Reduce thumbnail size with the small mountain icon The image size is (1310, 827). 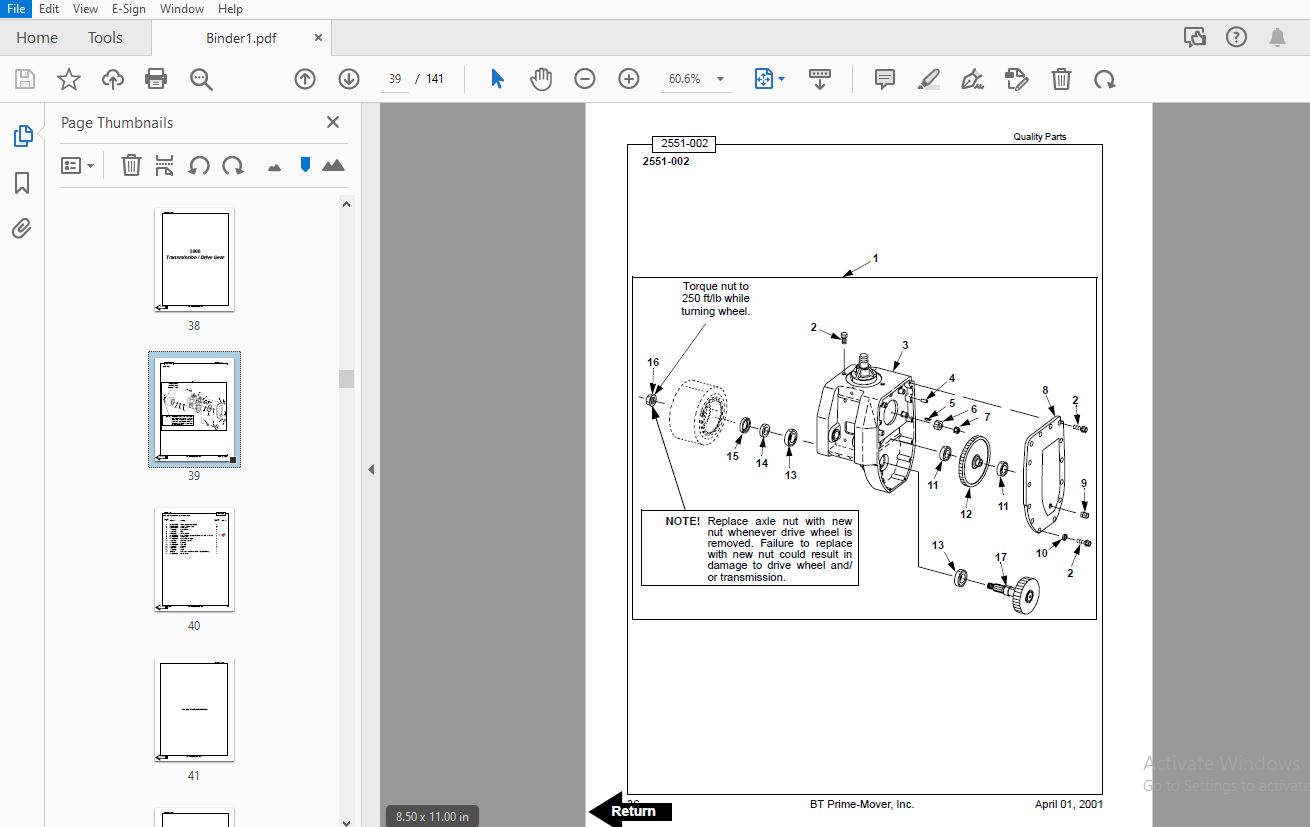tap(274, 167)
